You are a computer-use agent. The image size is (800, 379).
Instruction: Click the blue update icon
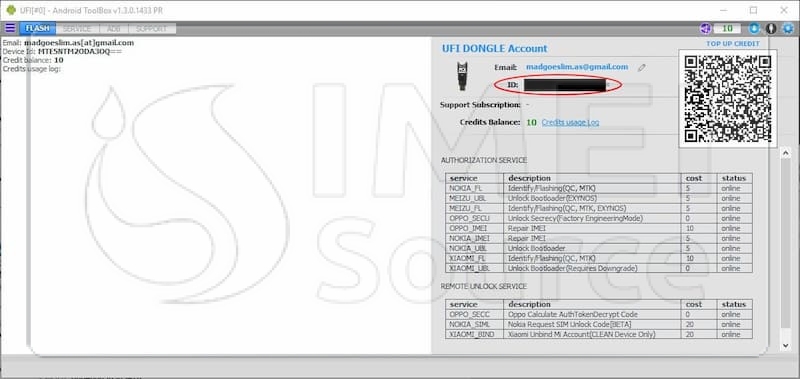tap(754, 29)
